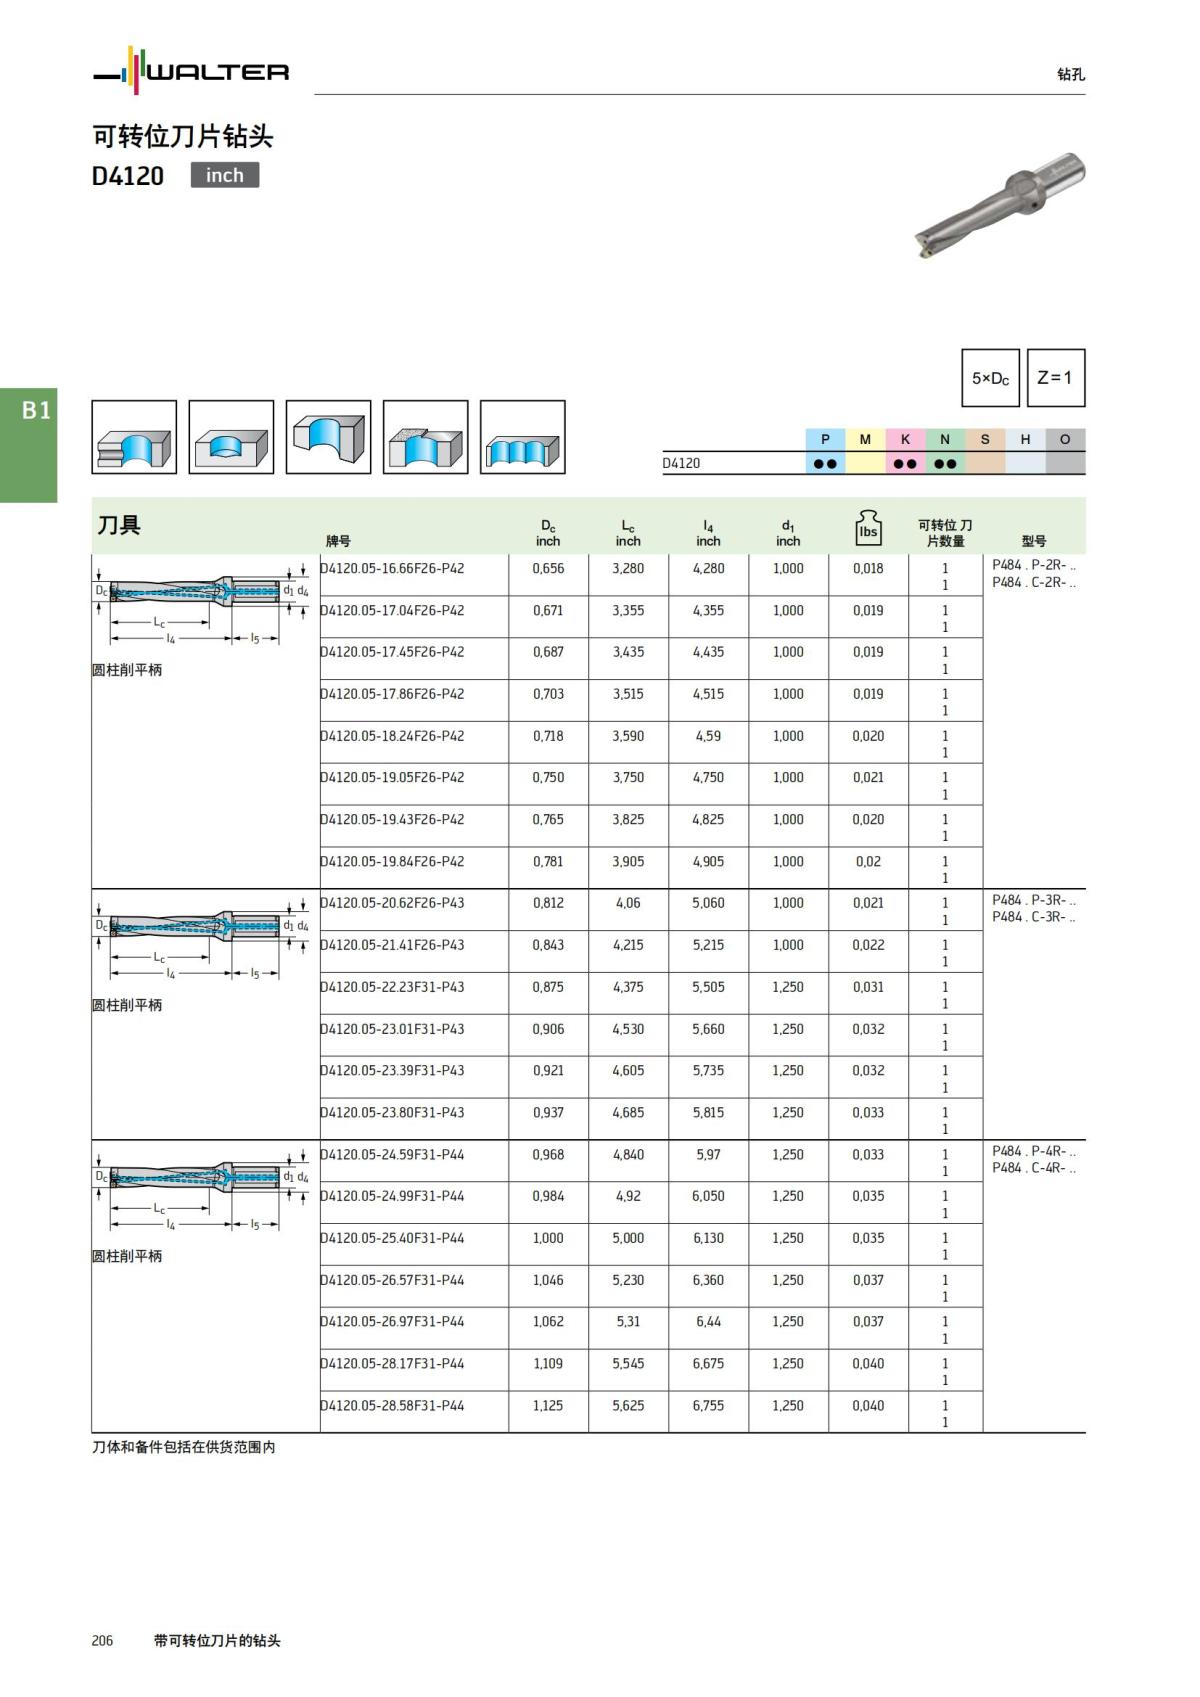Click designation D4120.05-19.05F26-P42
The image size is (1200, 1697).
click(392, 777)
